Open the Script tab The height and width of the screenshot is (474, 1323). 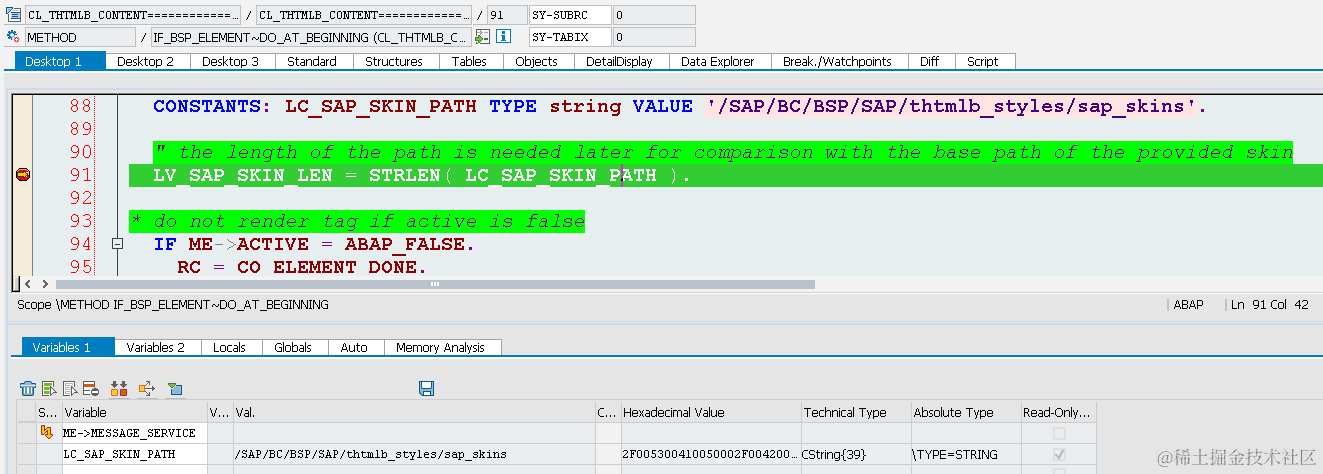983,61
